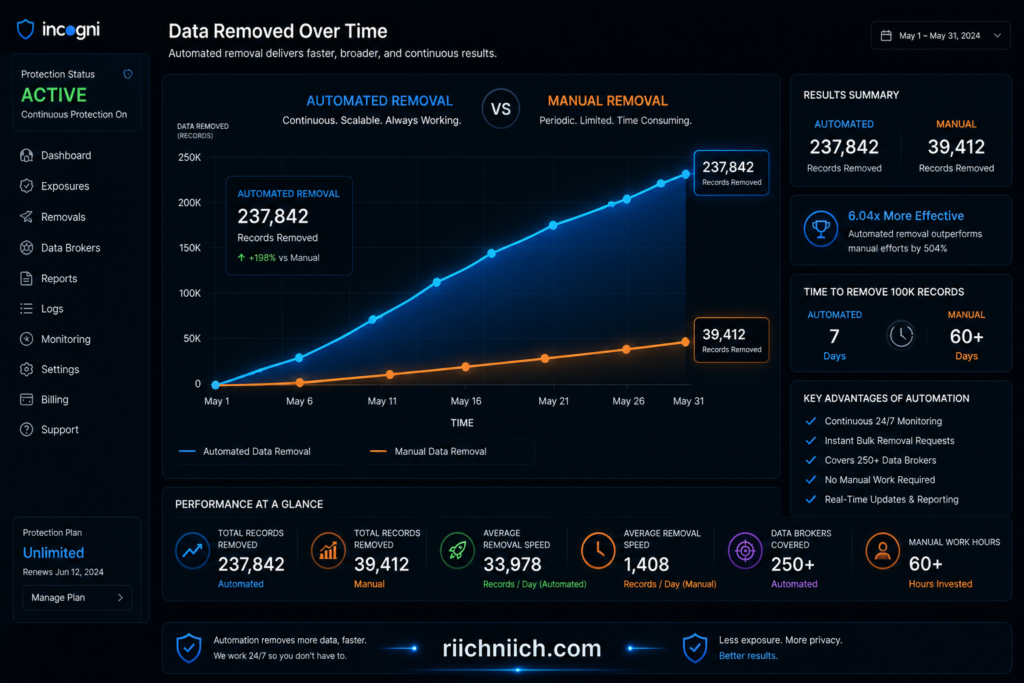This screenshot has width=1024, height=683.
Task: Click the ACTIVE protection status text
Action: point(54,95)
